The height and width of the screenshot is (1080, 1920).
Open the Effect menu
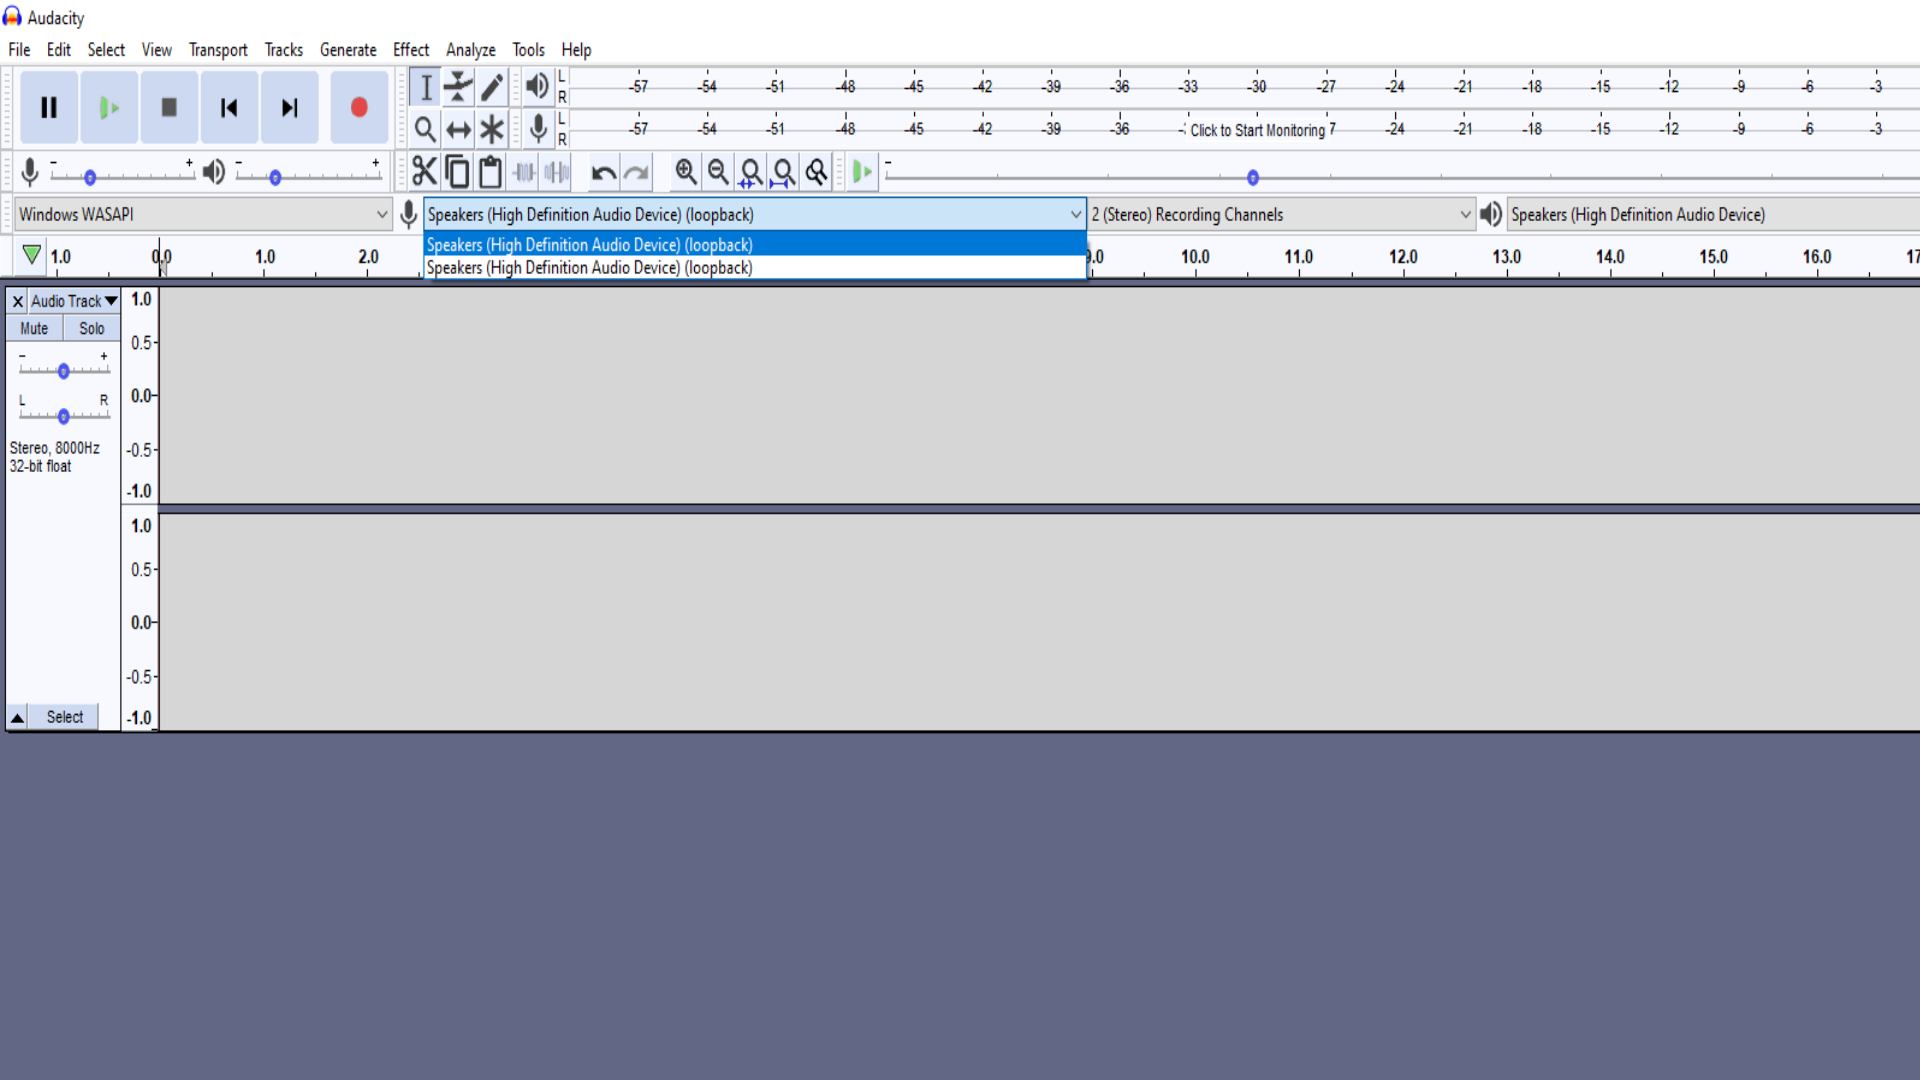411,50
